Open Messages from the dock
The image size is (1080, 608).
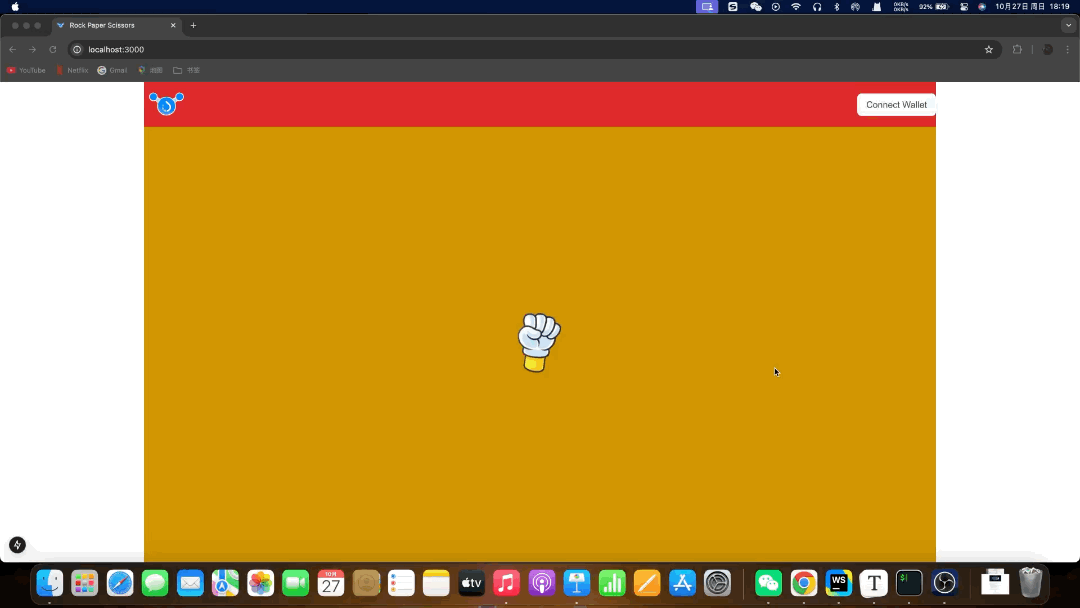155,583
